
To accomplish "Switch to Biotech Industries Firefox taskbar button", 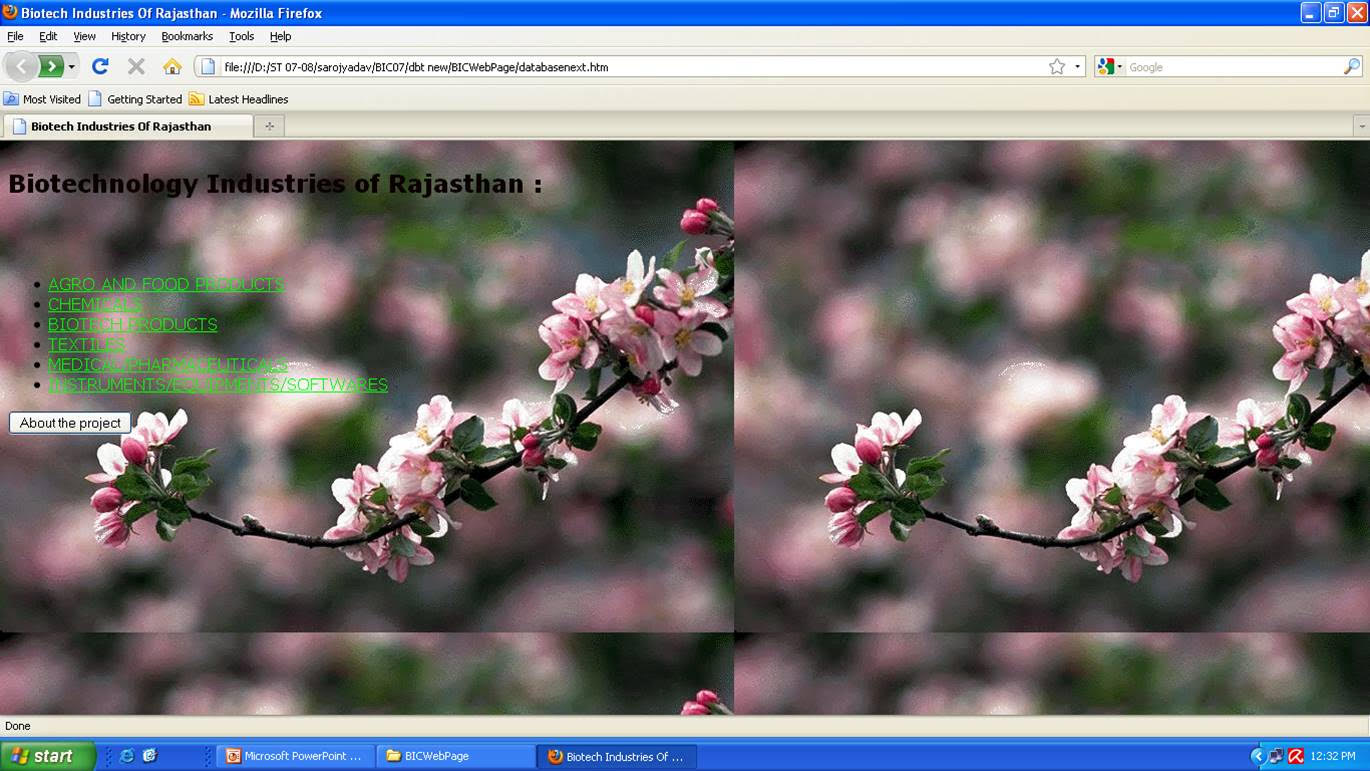I will tap(617, 756).
